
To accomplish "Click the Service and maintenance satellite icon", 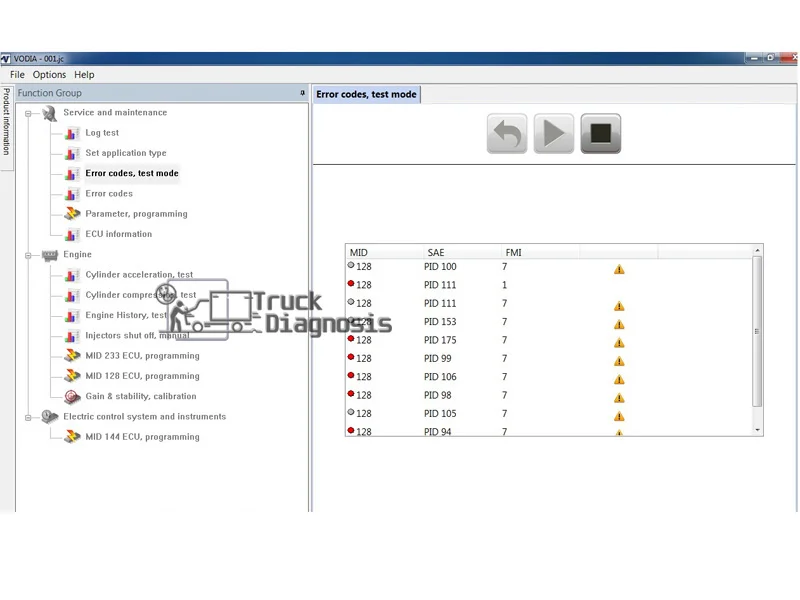I will click(x=48, y=112).
